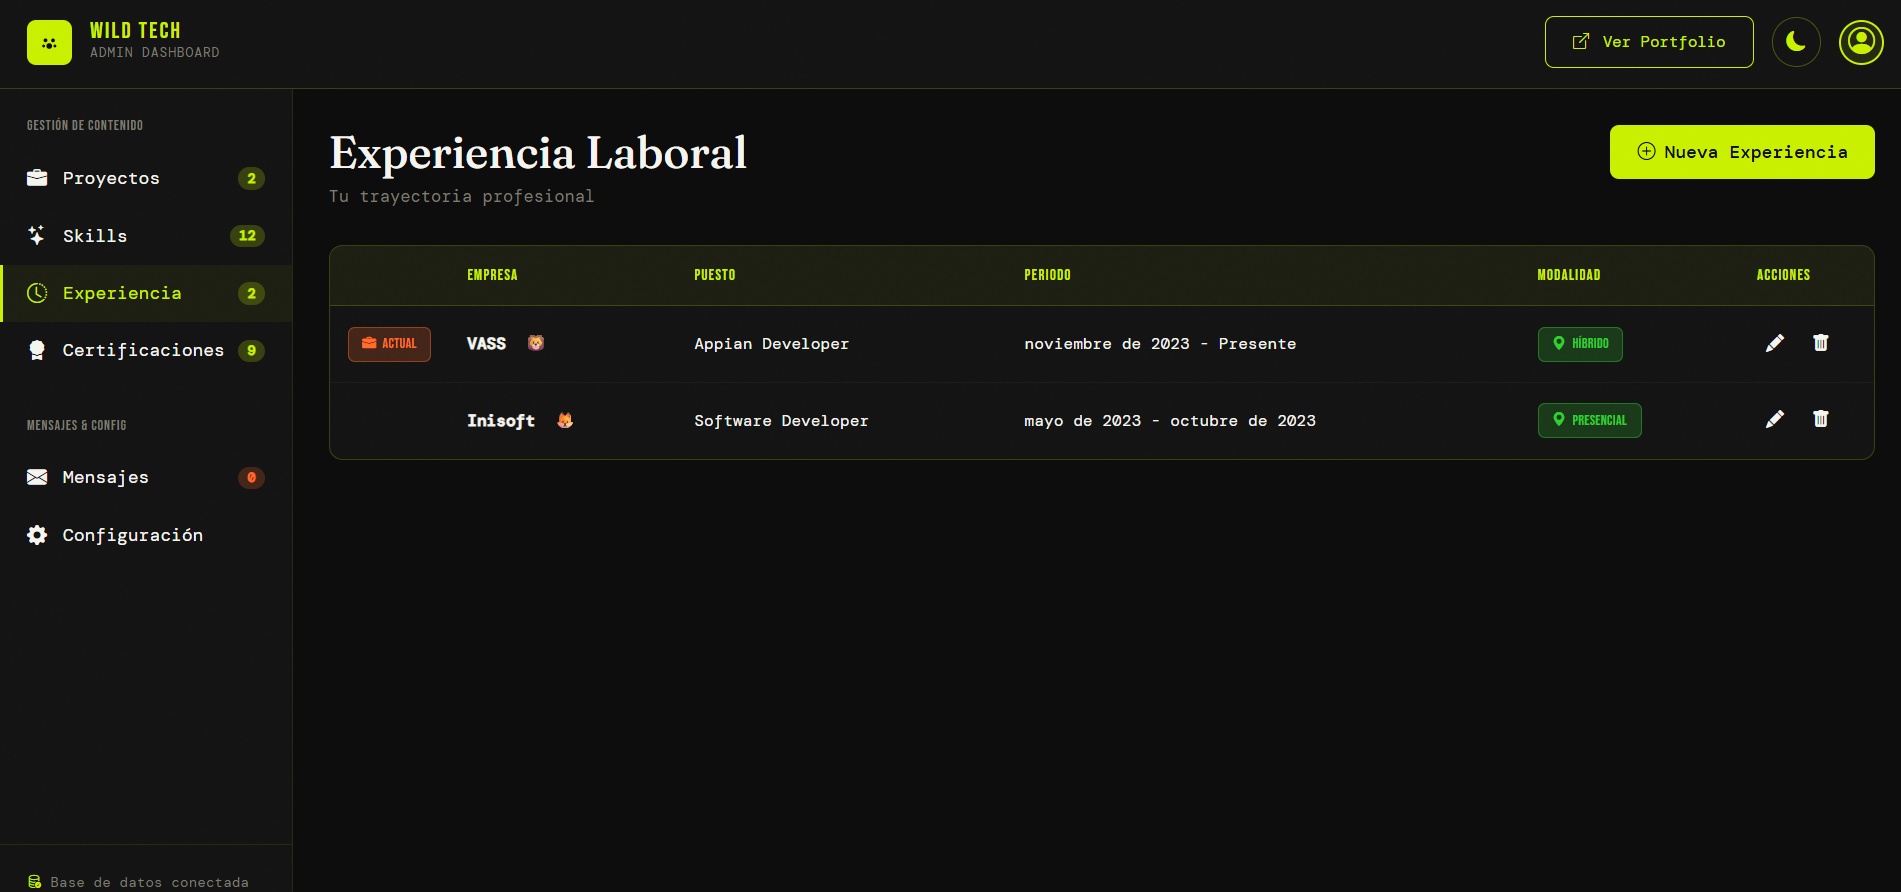The height and width of the screenshot is (892, 1901).
Task: Click the Skills sparkle icon
Action: pos(37,236)
